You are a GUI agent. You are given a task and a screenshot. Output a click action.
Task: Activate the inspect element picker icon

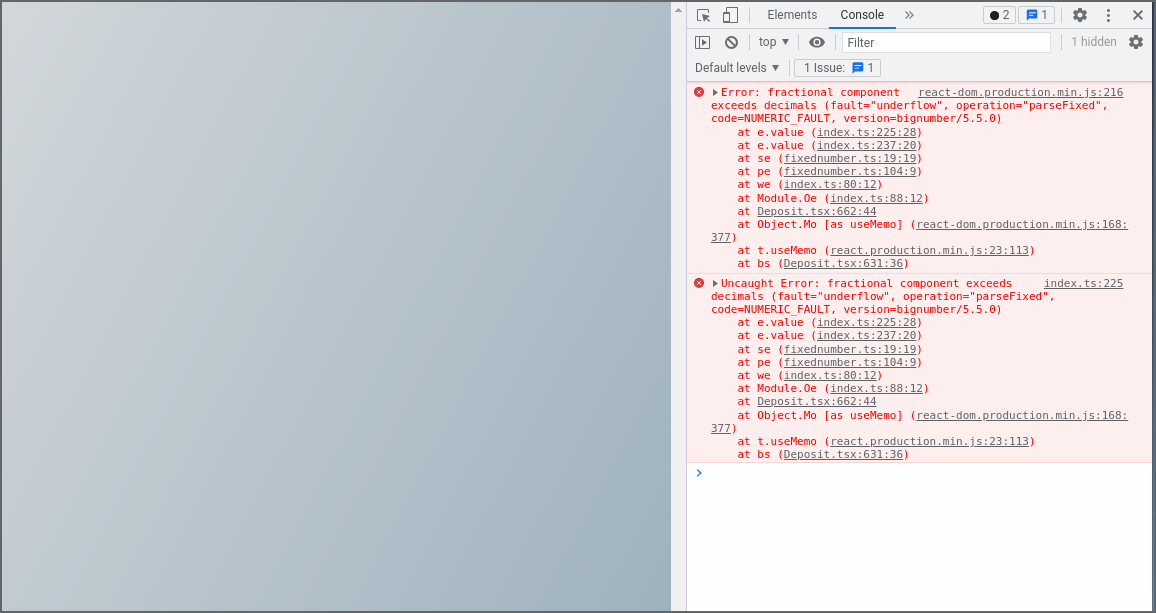[703, 15]
